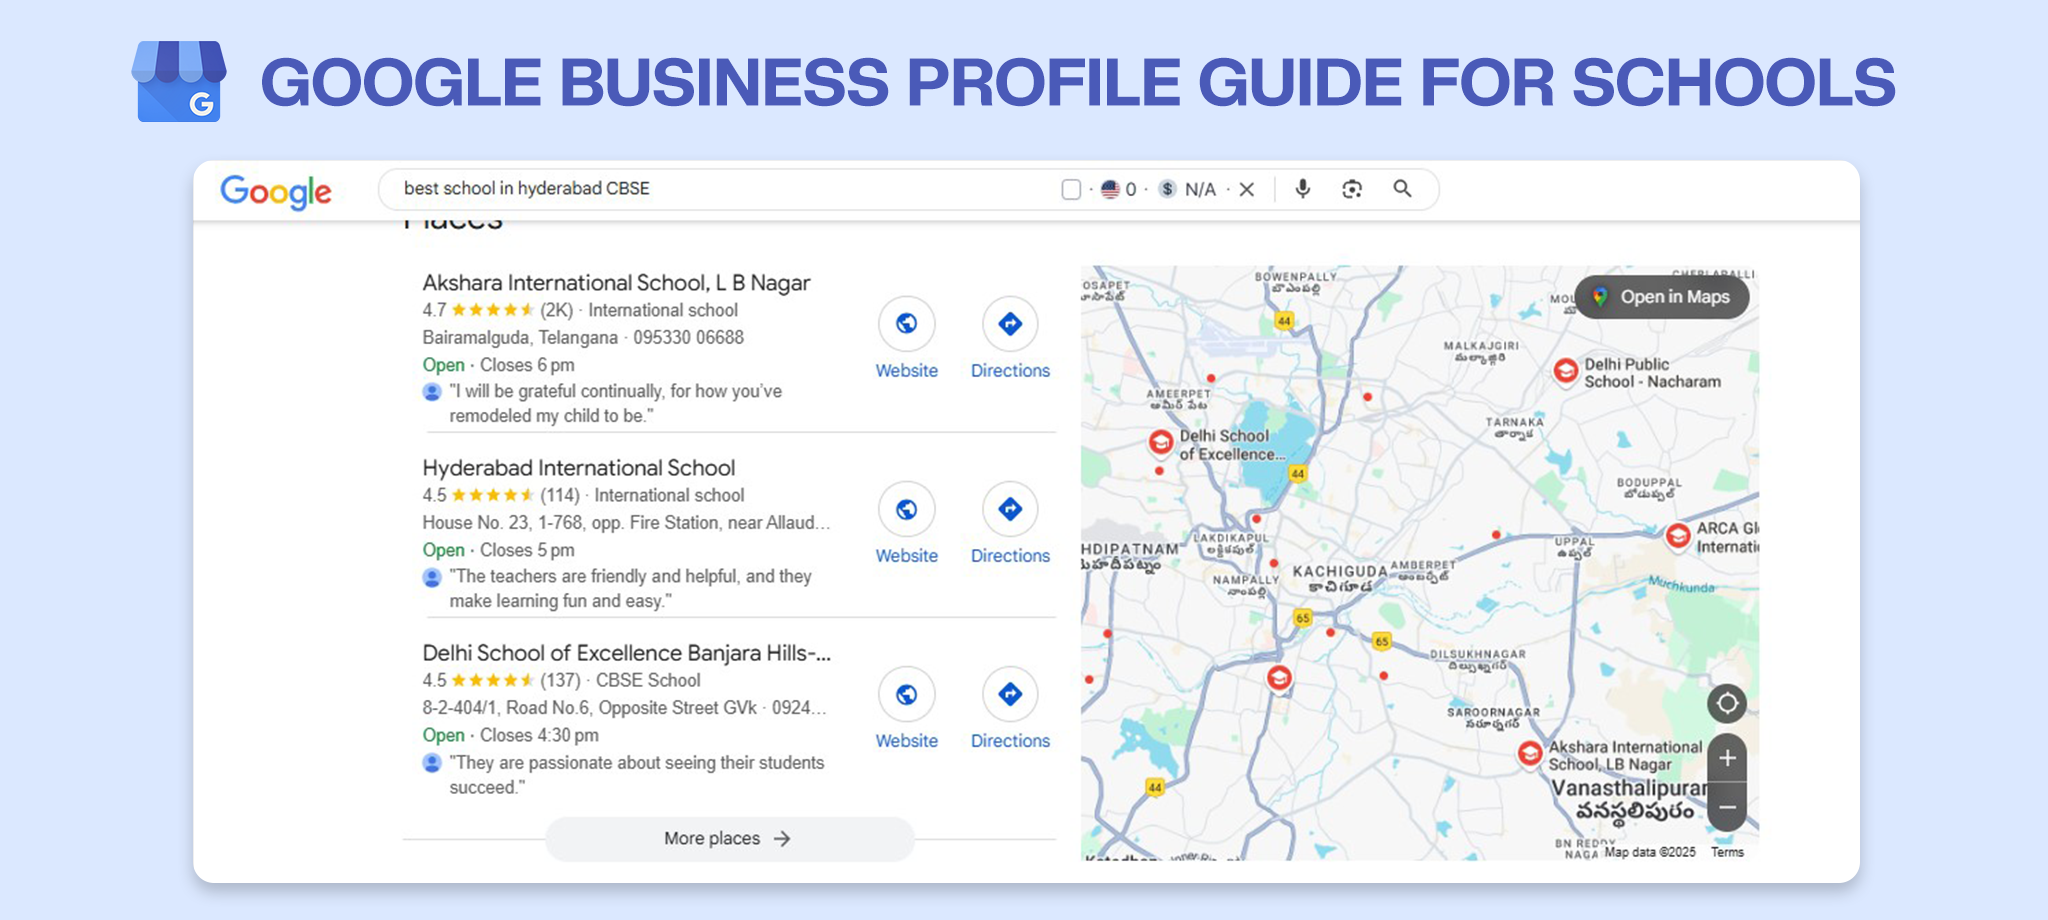
Task: Get directions icon for Hyderabad International School
Action: click(x=1010, y=509)
